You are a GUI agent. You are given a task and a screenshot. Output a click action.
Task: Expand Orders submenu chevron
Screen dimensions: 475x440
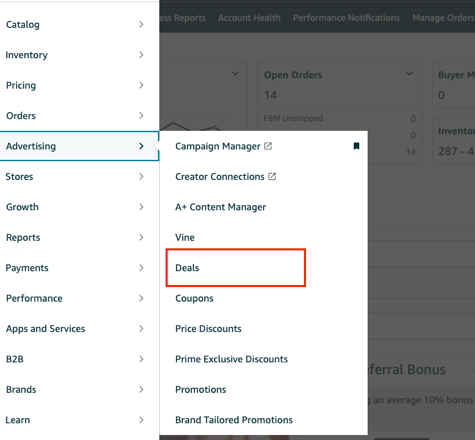[141, 116]
